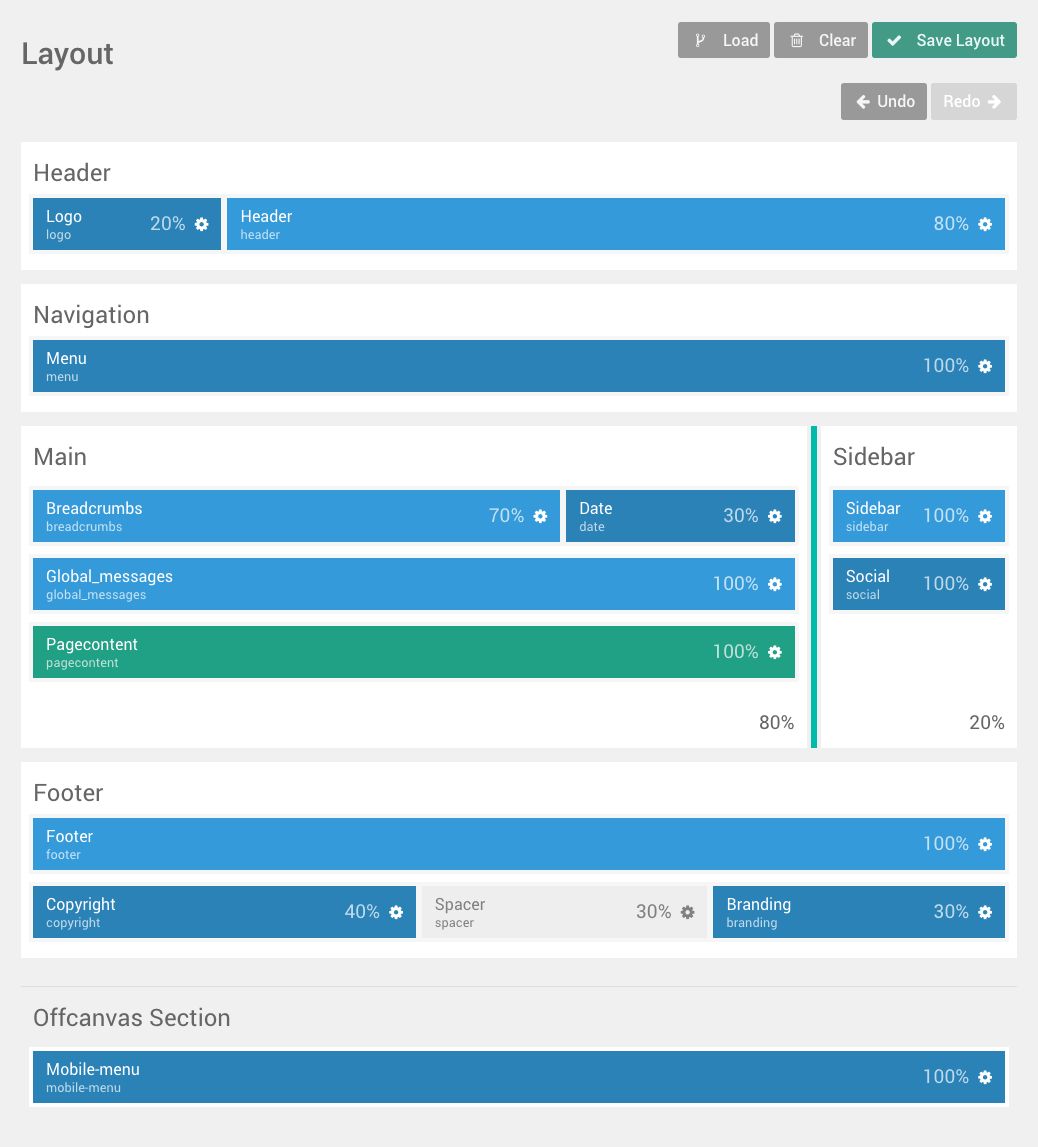This screenshot has width=1038, height=1147.
Task: Open settings gear on the Spacer block
Action: click(x=687, y=912)
